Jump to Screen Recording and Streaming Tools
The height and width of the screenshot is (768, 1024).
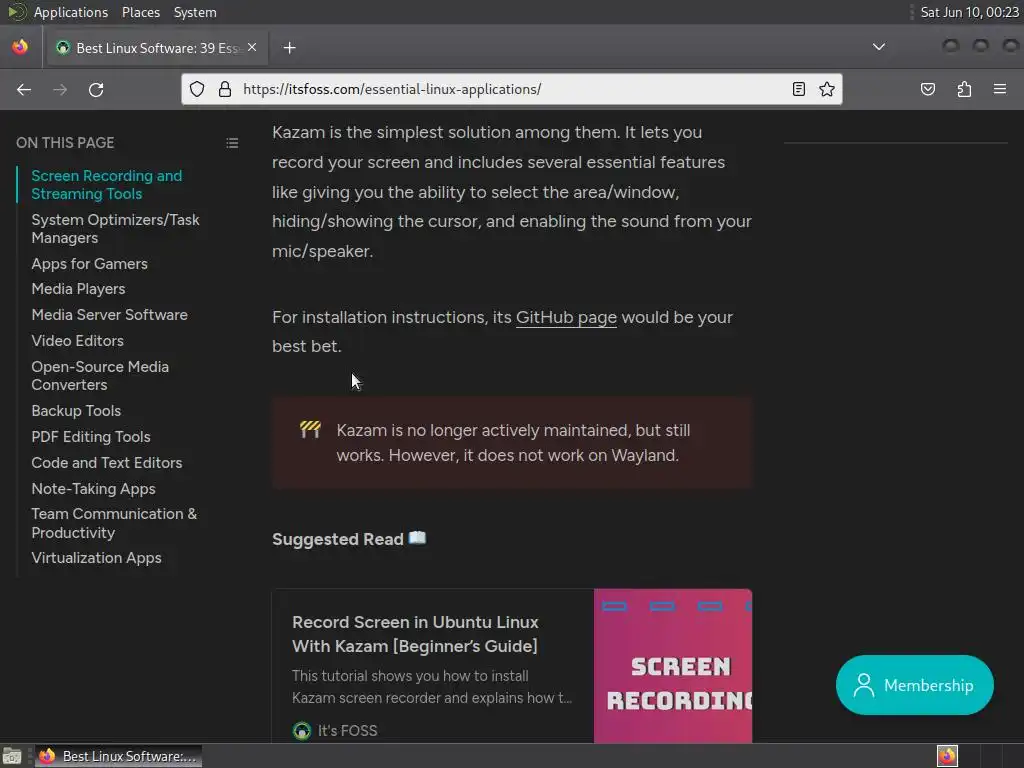(106, 185)
